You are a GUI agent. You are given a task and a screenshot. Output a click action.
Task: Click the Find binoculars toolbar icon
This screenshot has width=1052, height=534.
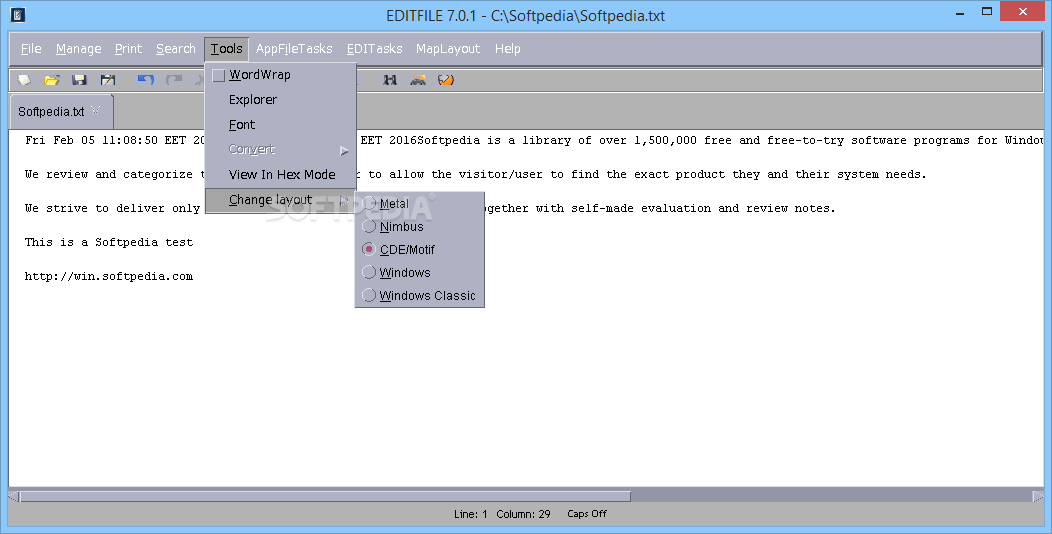(390, 80)
